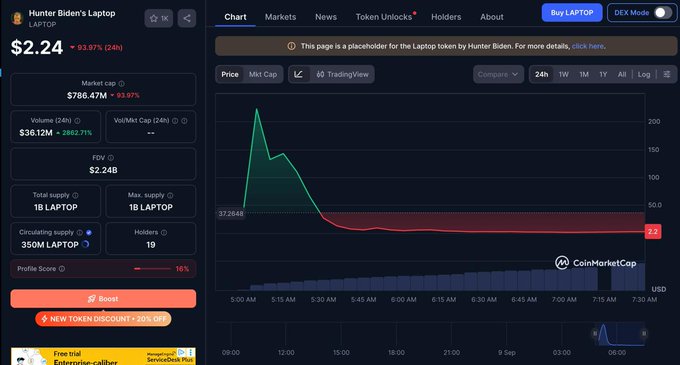Click New Token Discount 20% off badge
The width and height of the screenshot is (680, 365).
(x=103, y=319)
